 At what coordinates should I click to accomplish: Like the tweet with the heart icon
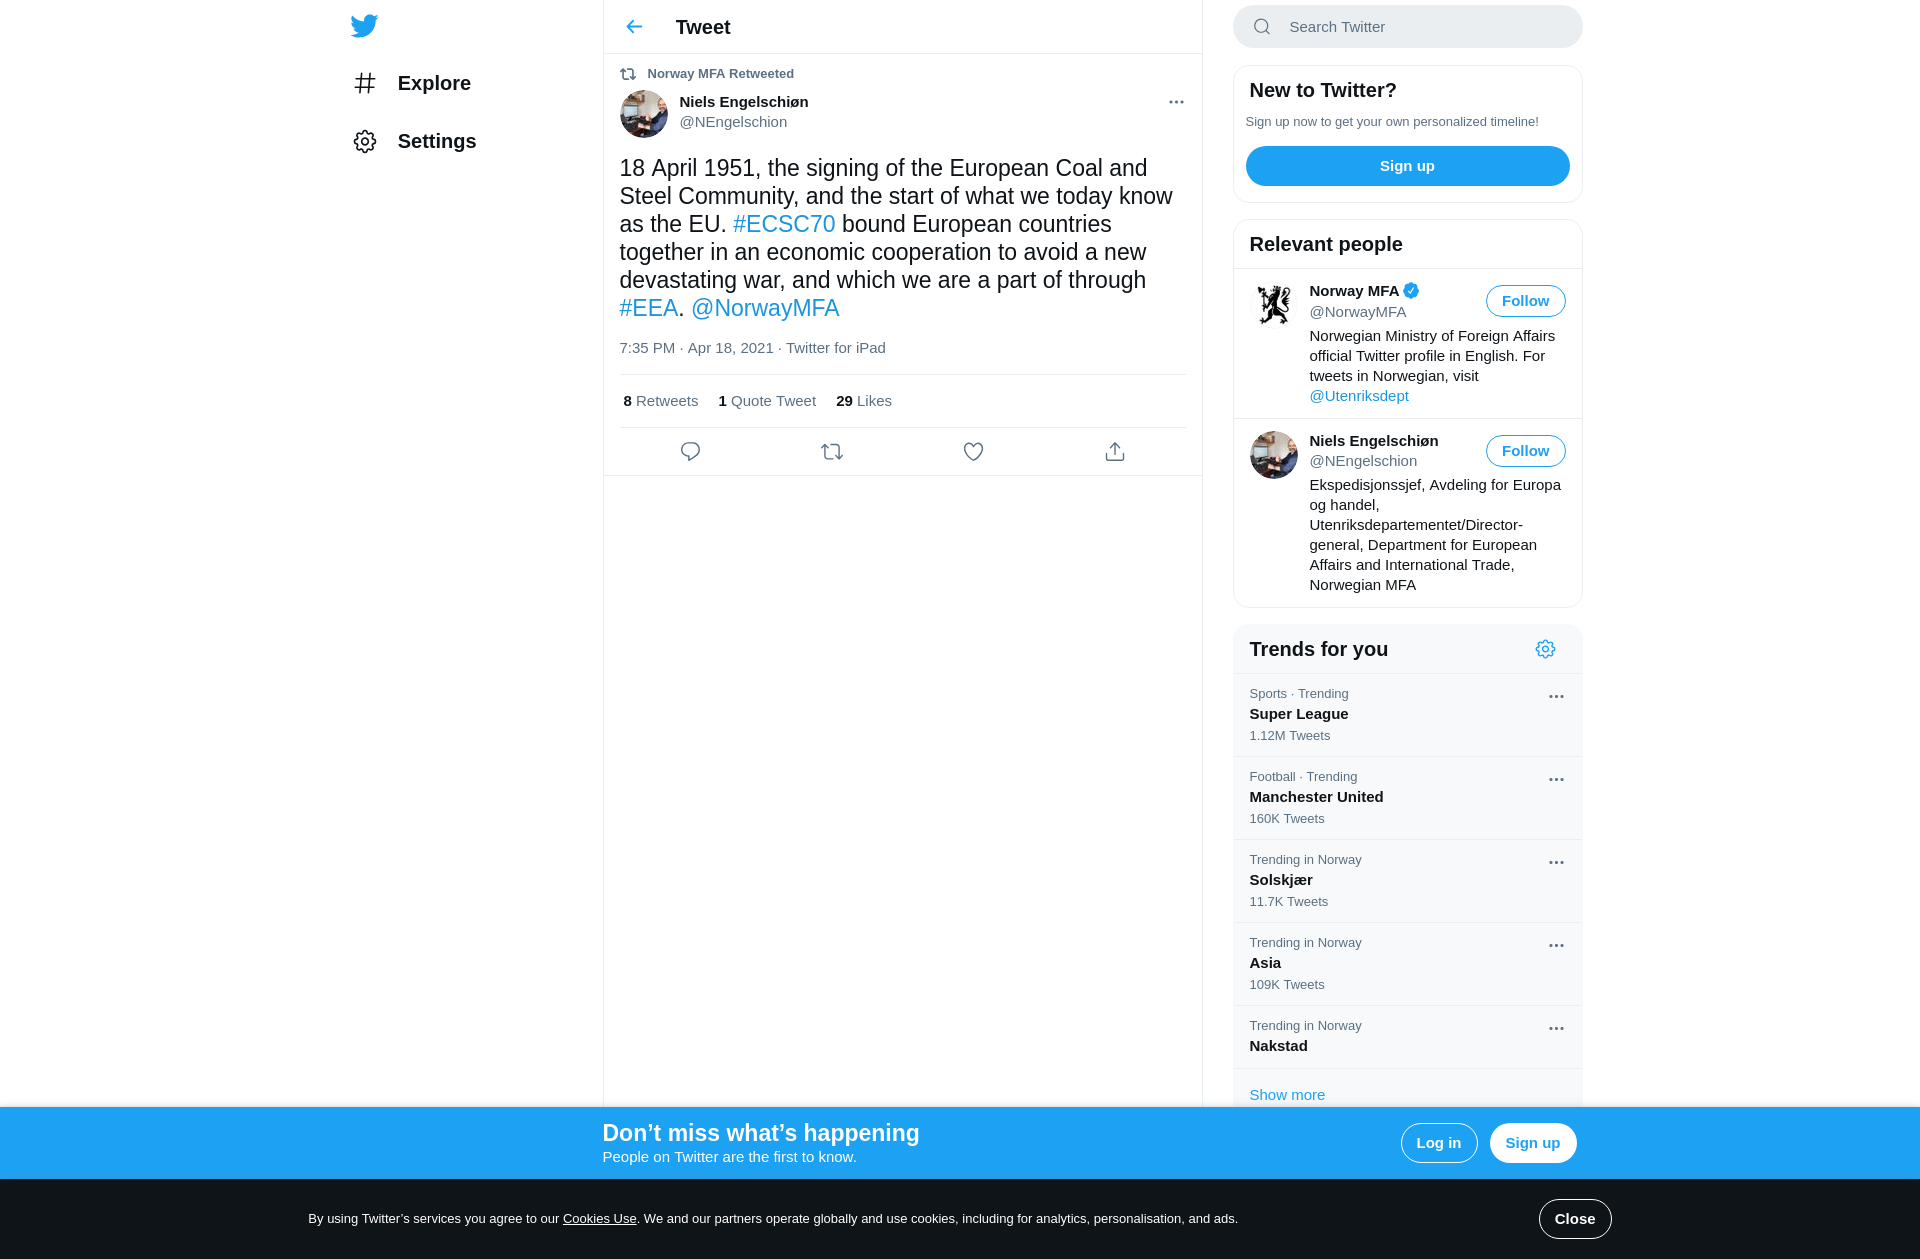pyautogui.click(x=973, y=452)
